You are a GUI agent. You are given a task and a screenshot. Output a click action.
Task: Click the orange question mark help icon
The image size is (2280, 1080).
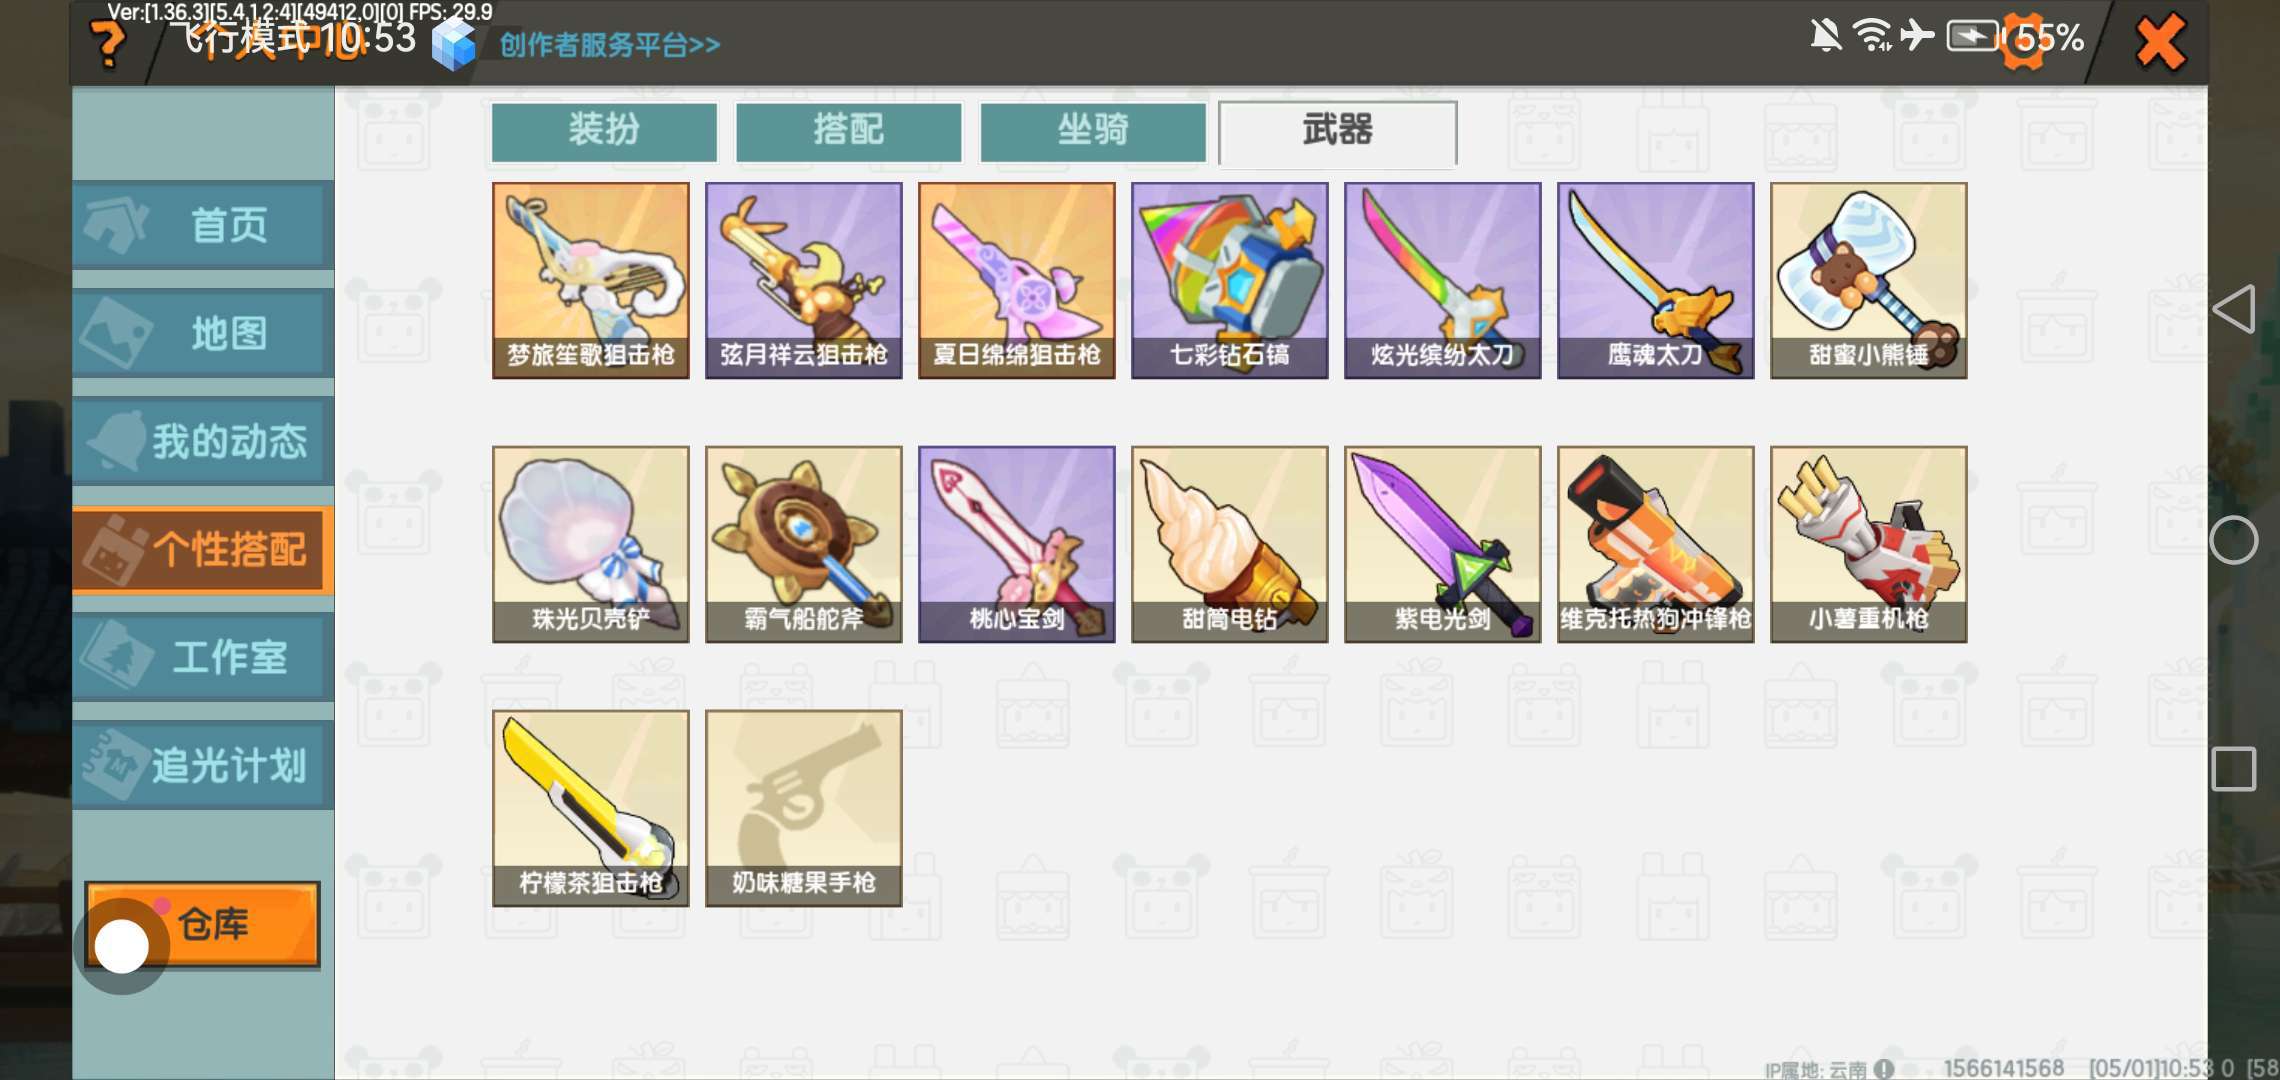(x=108, y=44)
